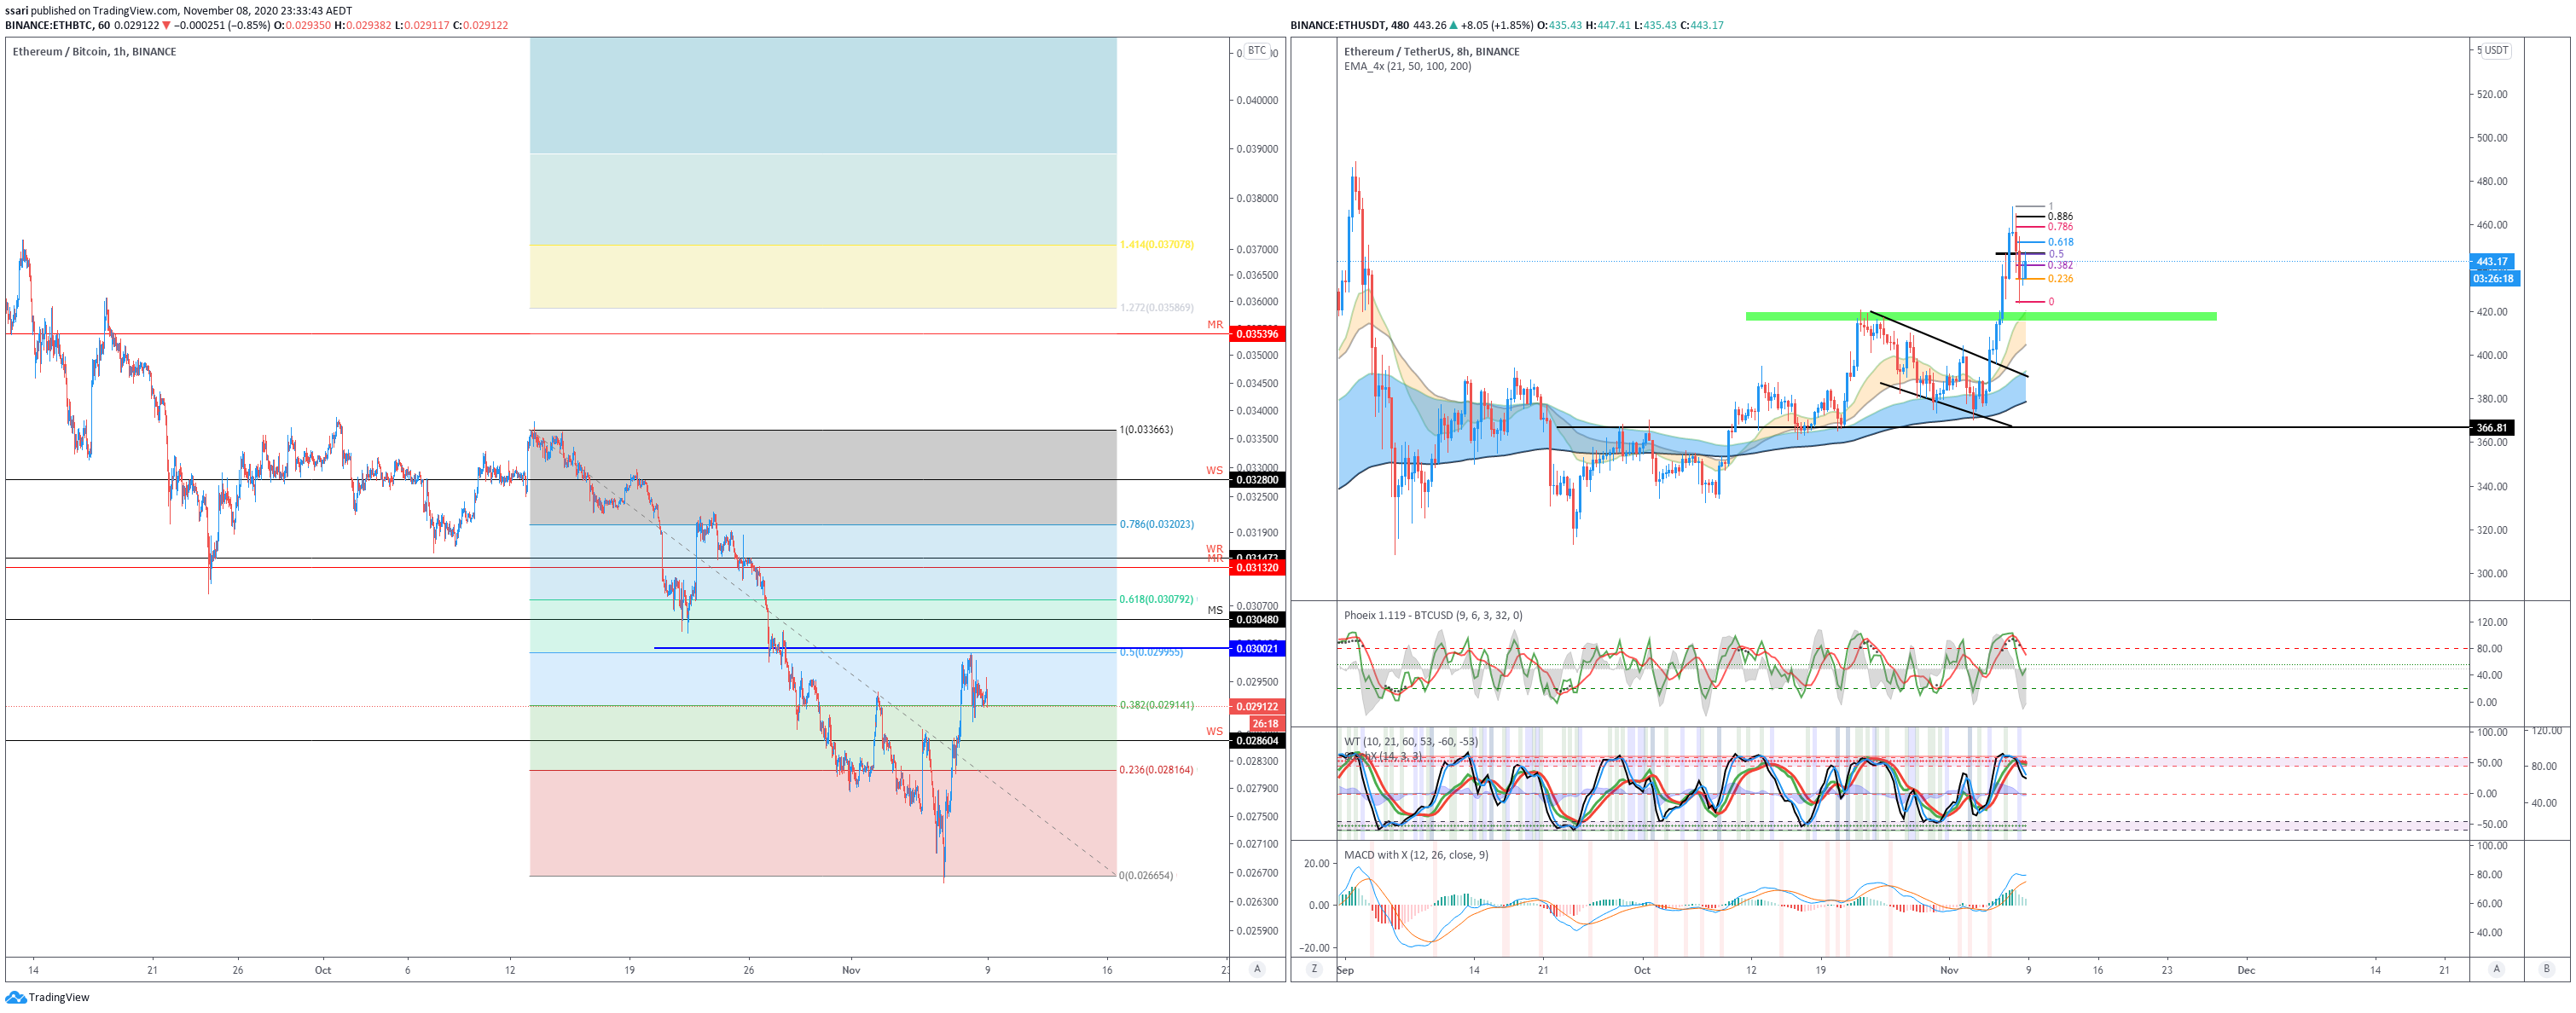Click the 'Sep' date label on the right time axis
This screenshot has width=2576, height=1013.
[x=1345, y=970]
